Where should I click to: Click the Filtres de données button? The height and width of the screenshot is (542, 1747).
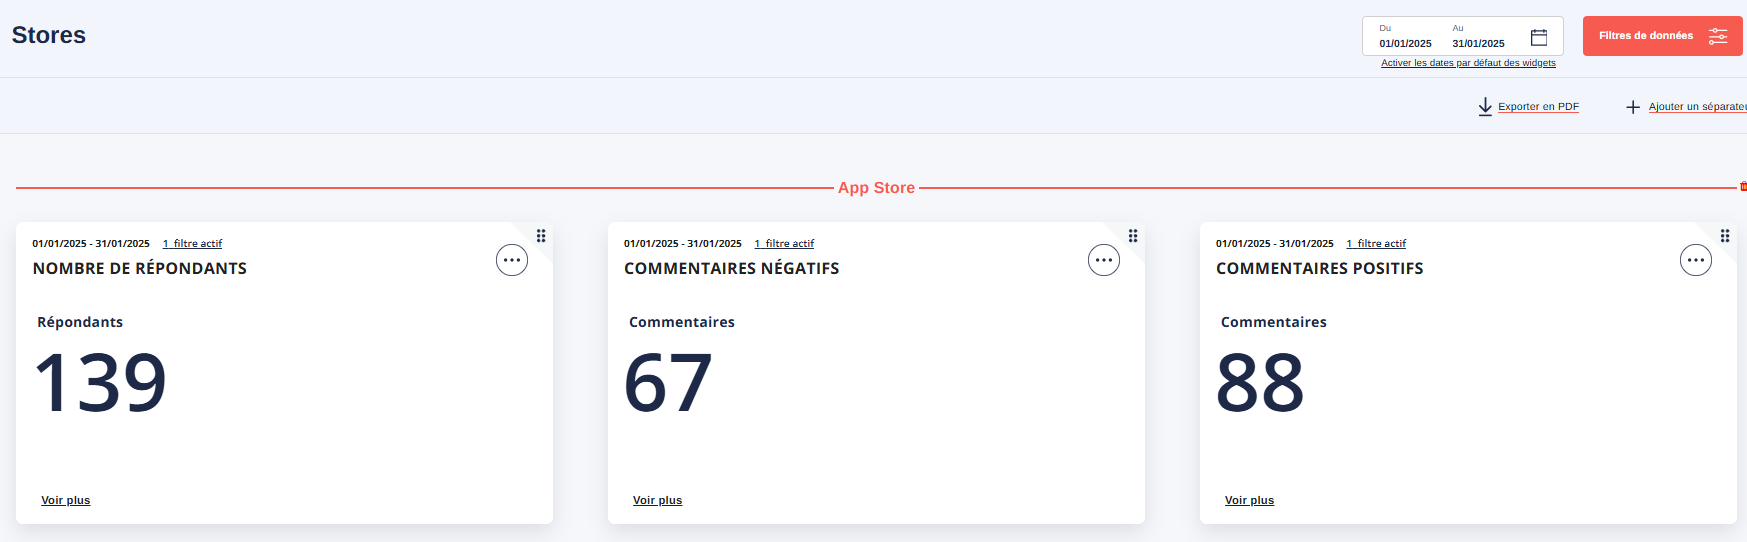click(1661, 36)
